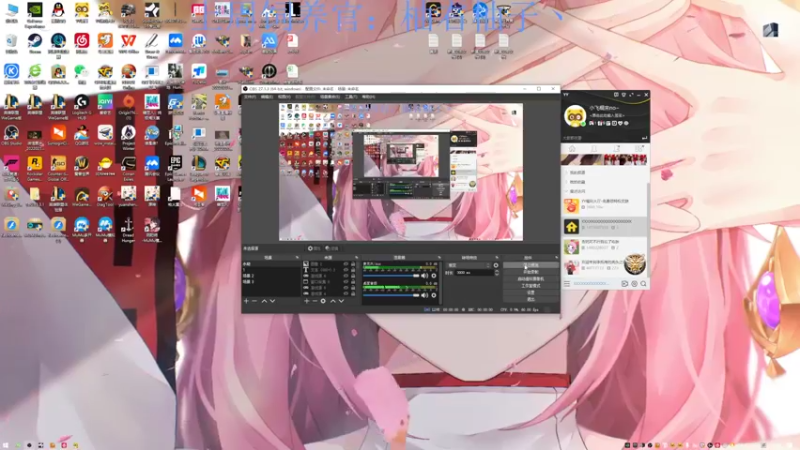
Task: Open NetEase Cloud Music desktop icon
Action: click(x=82, y=43)
